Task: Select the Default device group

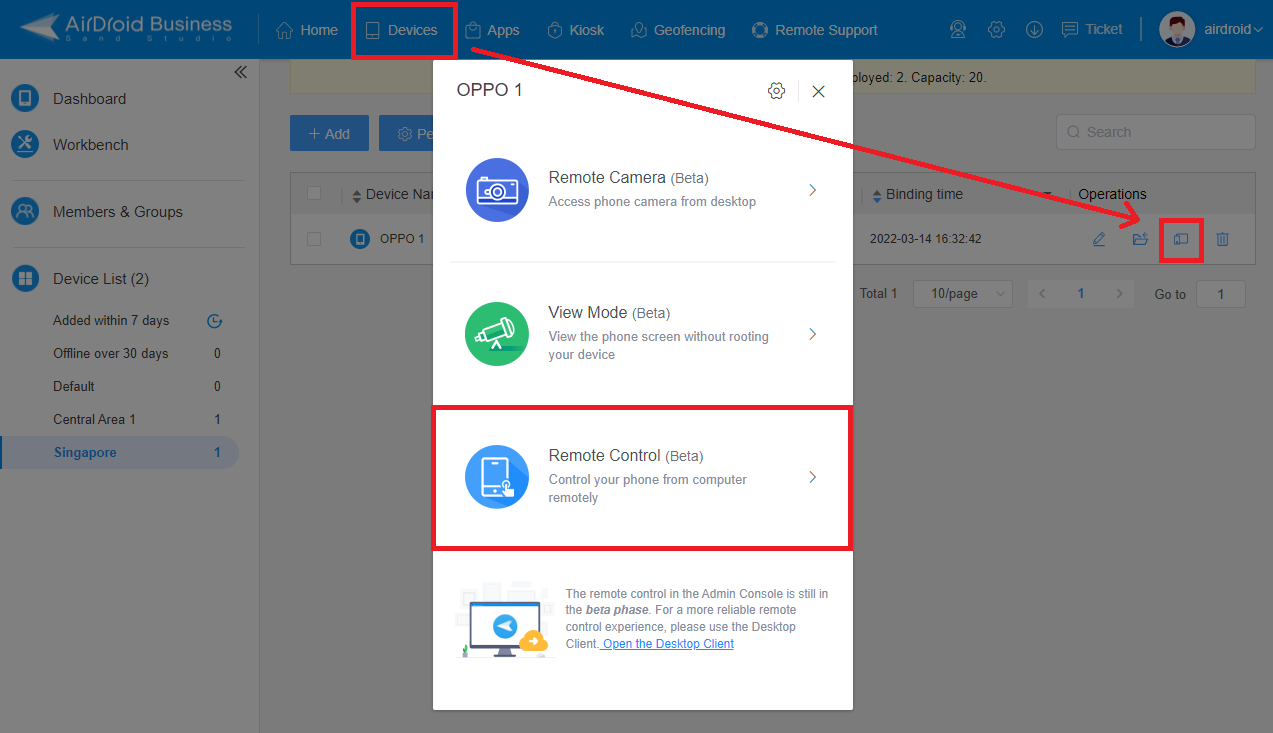Action: [74, 387]
